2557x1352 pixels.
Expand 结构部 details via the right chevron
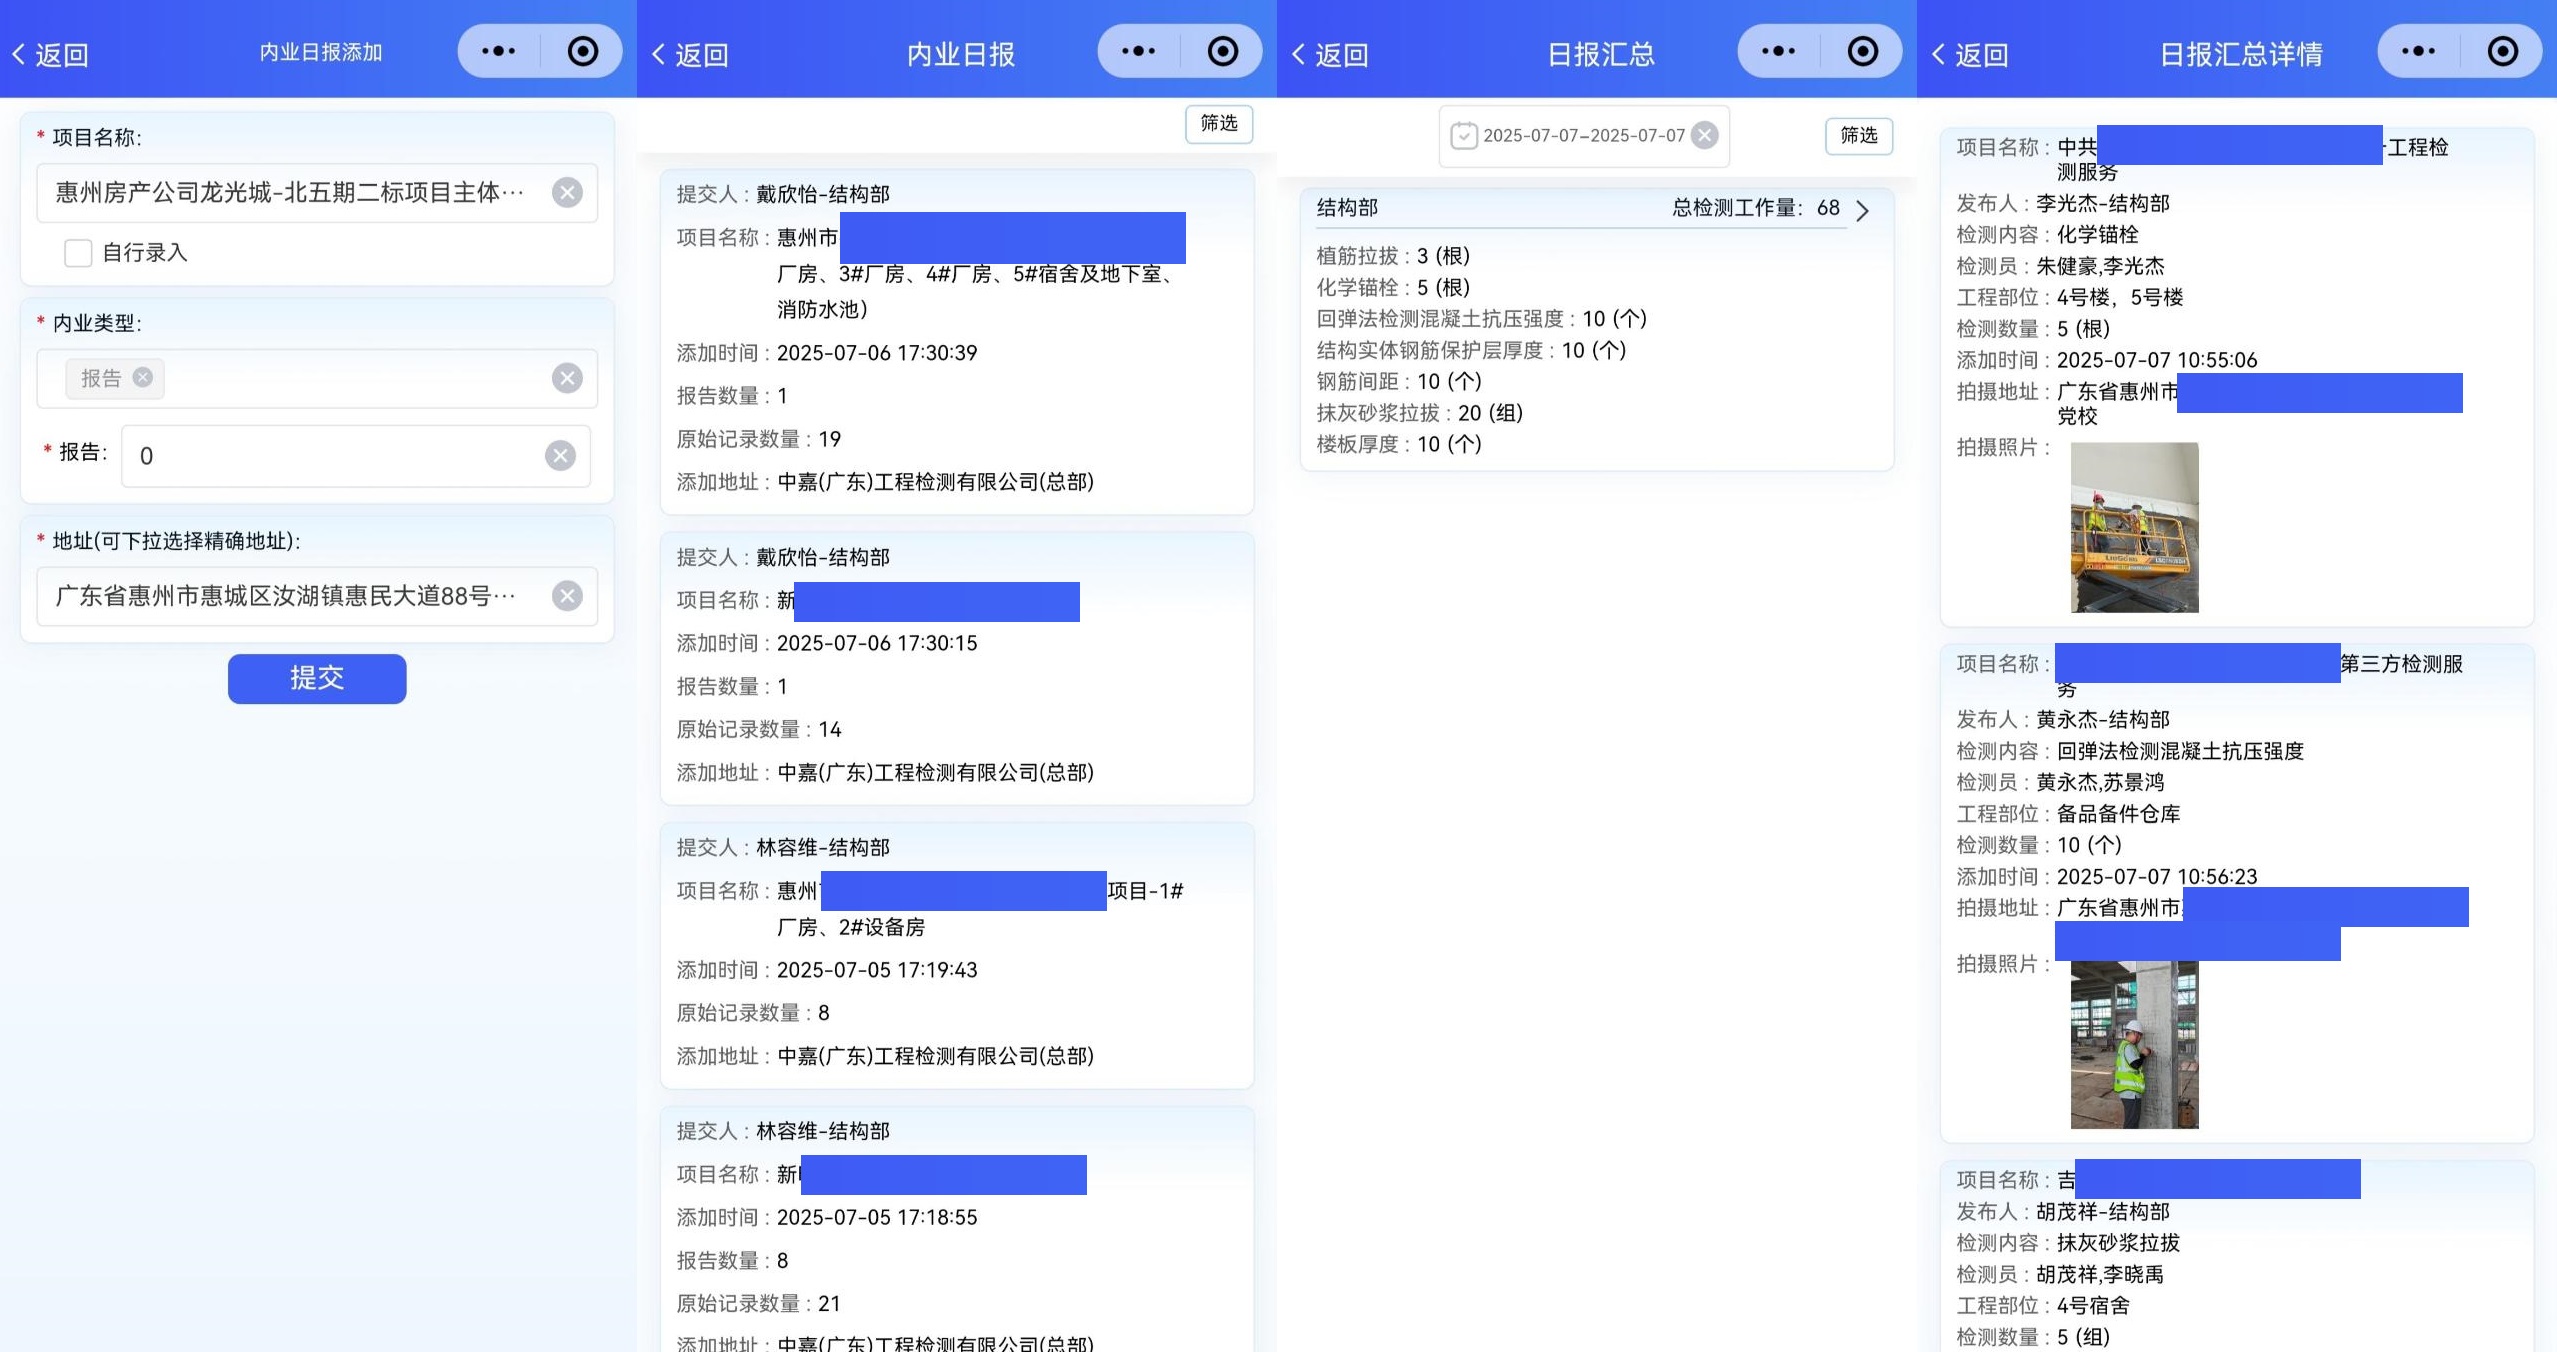tap(1861, 211)
